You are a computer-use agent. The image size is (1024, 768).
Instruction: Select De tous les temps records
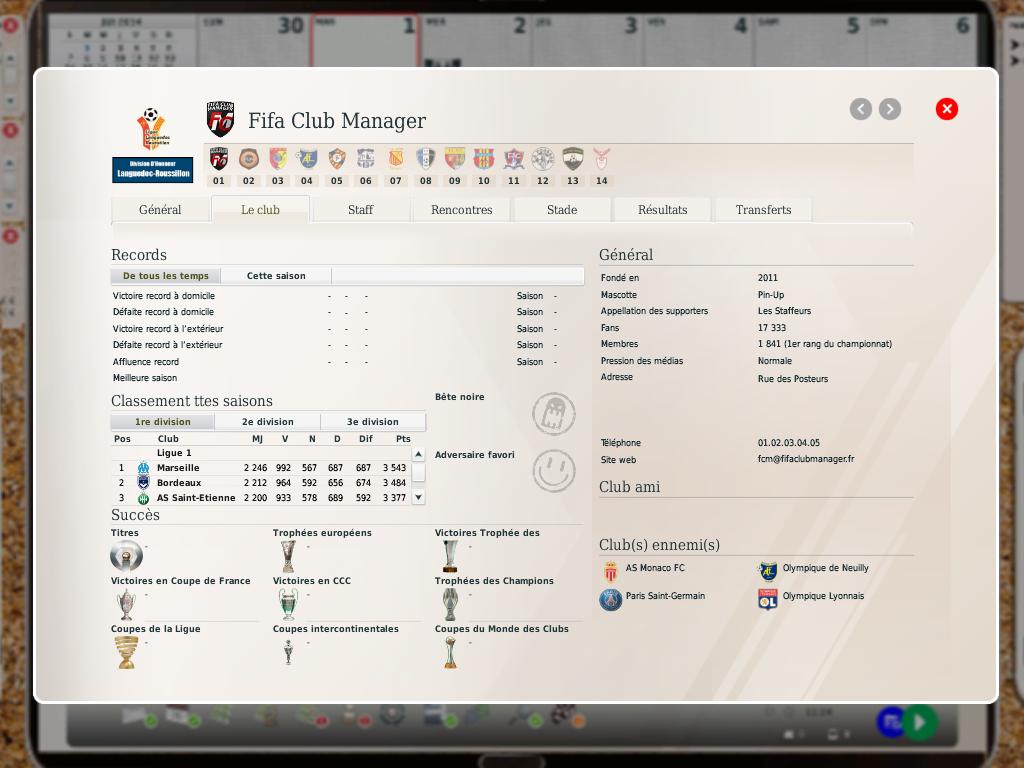pyautogui.click(x=166, y=276)
